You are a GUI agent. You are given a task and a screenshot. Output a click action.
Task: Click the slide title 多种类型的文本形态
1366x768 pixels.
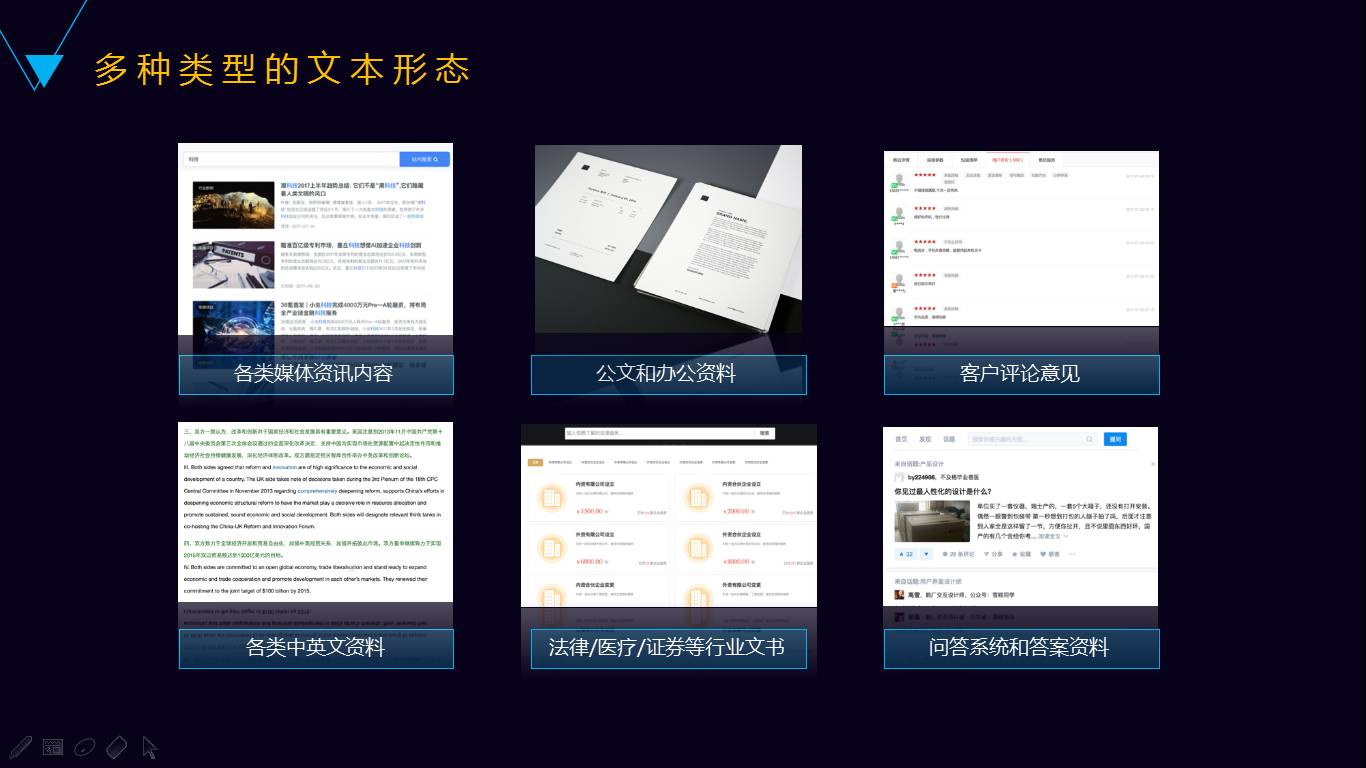click(282, 70)
